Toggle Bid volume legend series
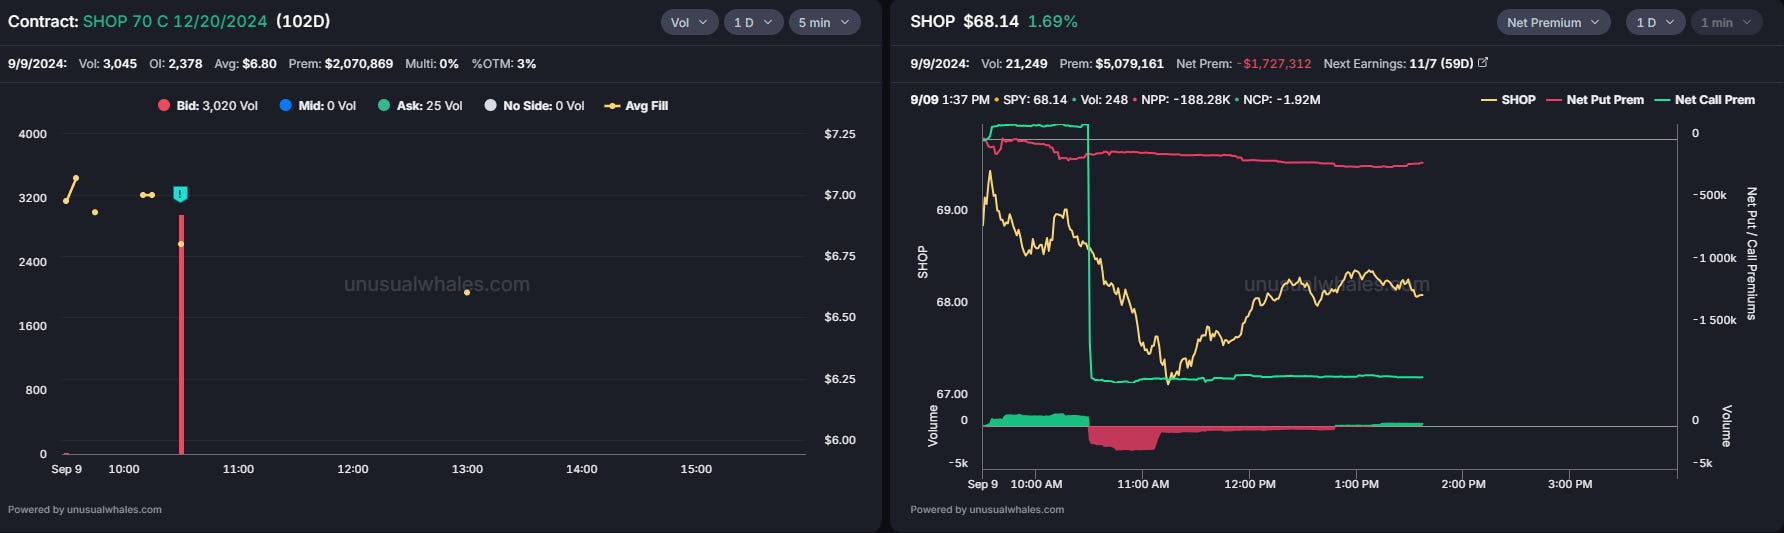 [208, 105]
